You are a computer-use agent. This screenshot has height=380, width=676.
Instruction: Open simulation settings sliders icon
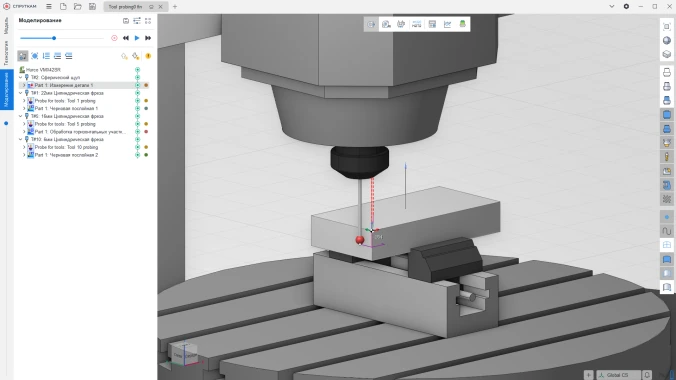pyautogui.click(x=137, y=21)
